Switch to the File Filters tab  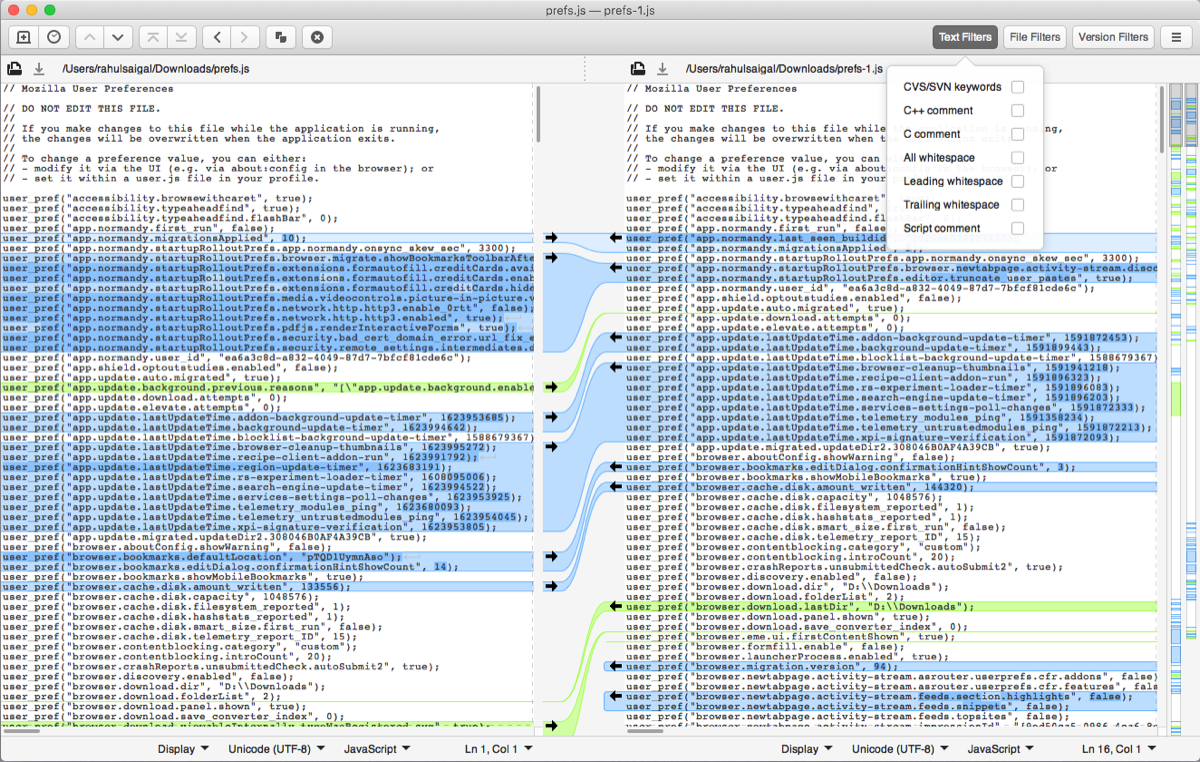click(x=1034, y=37)
